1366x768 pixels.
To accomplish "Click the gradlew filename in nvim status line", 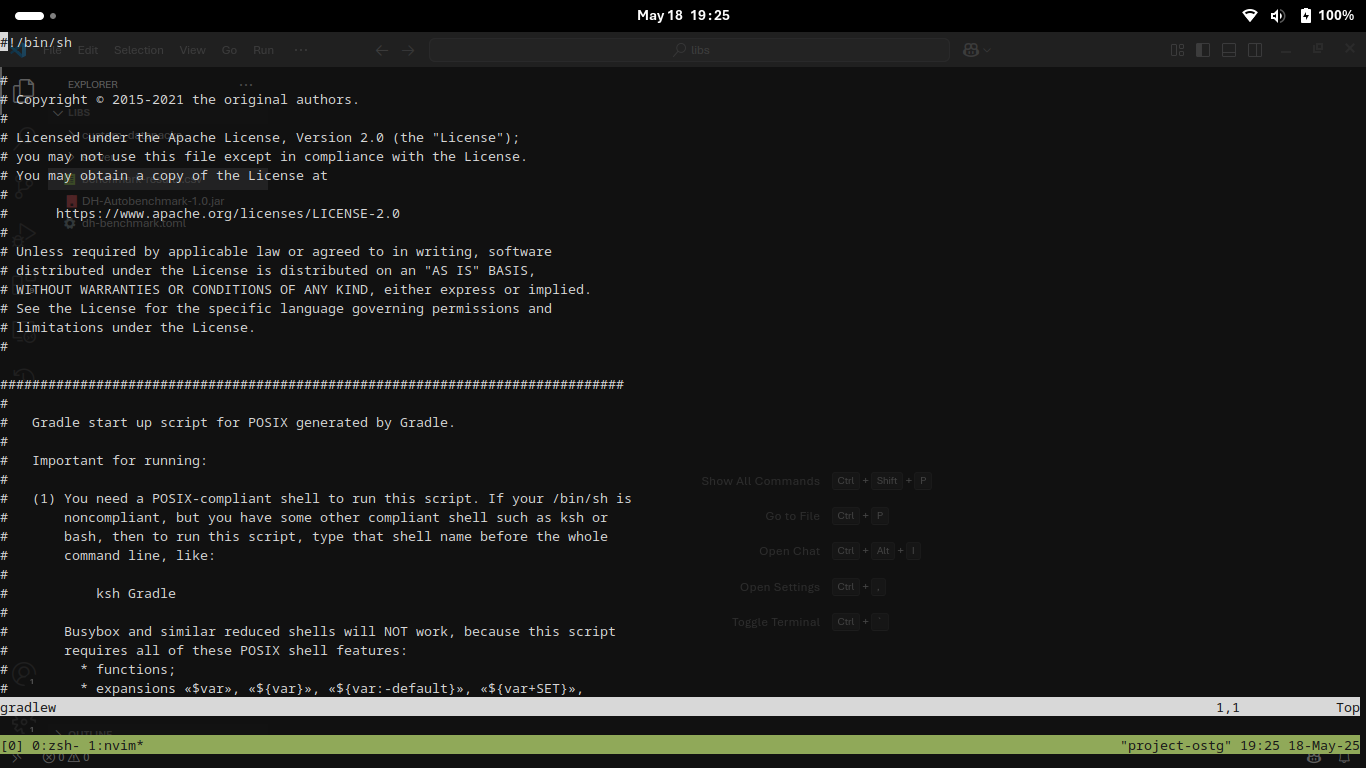I will (28, 707).
